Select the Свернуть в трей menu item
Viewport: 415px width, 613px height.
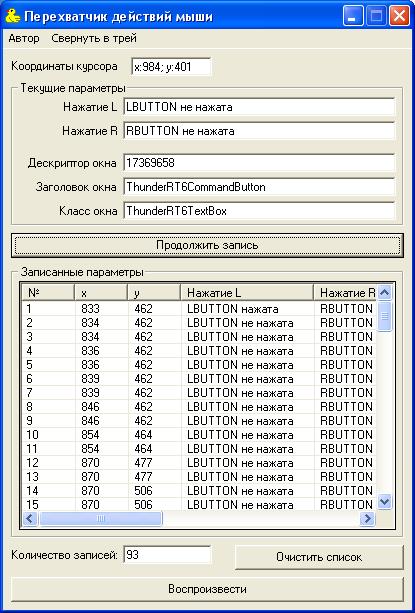(x=94, y=38)
